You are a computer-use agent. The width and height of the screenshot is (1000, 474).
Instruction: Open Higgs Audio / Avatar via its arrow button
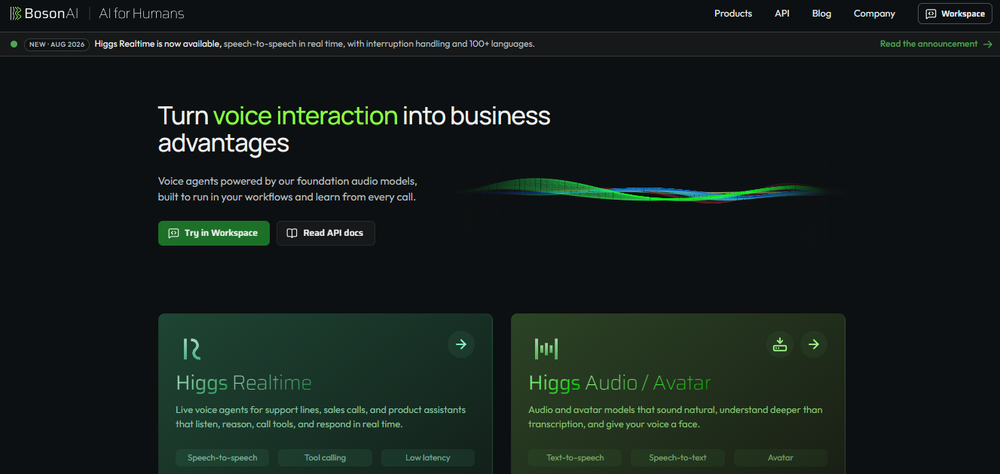tap(814, 344)
